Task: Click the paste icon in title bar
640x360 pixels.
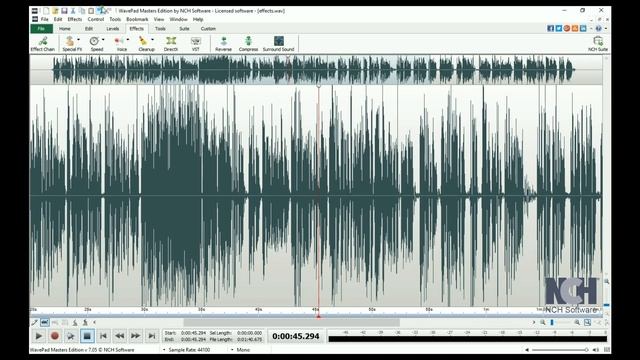Action: [x=91, y=11]
